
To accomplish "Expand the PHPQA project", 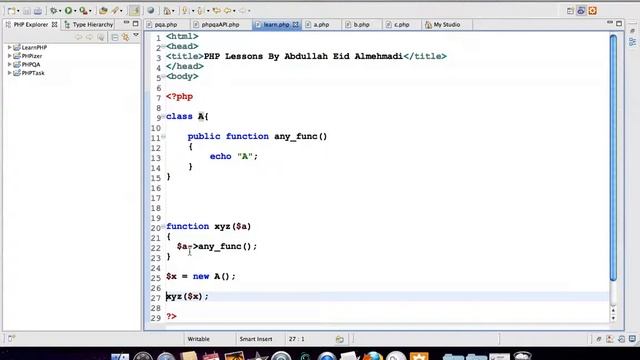I will pyautogui.click(x=9, y=64).
